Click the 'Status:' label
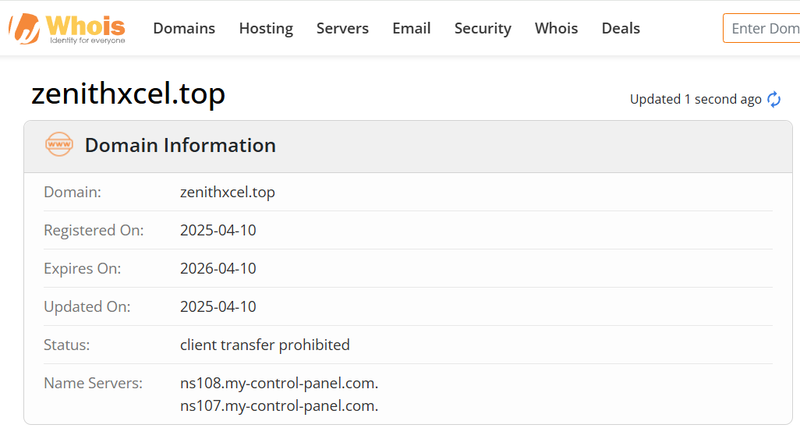The height and width of the screenshot is (428, 800). (x=67, y=345)
